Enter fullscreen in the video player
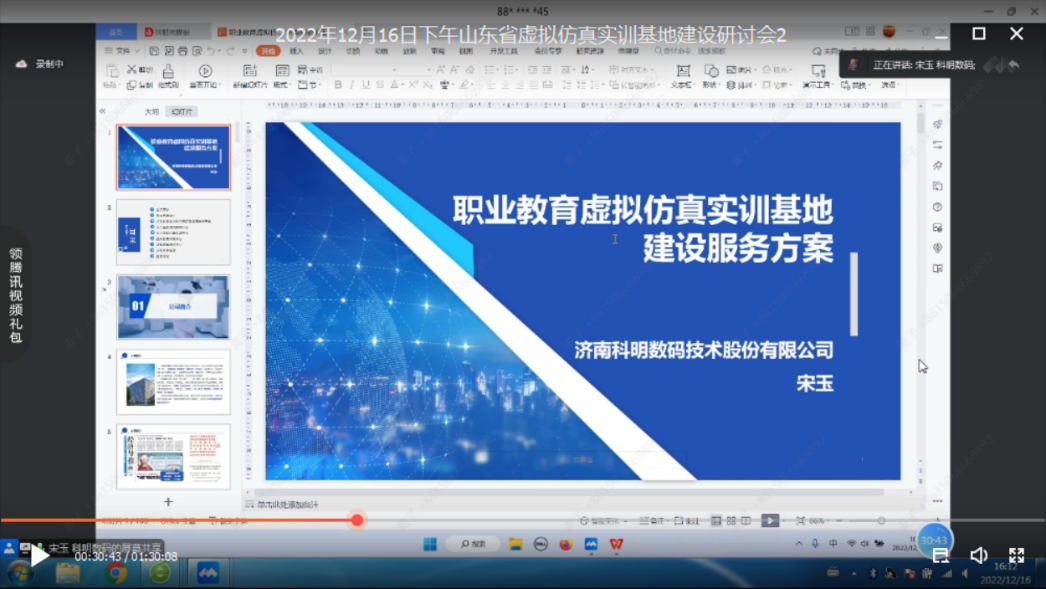The image size is (1046, 589). [x=1016, y=555]
